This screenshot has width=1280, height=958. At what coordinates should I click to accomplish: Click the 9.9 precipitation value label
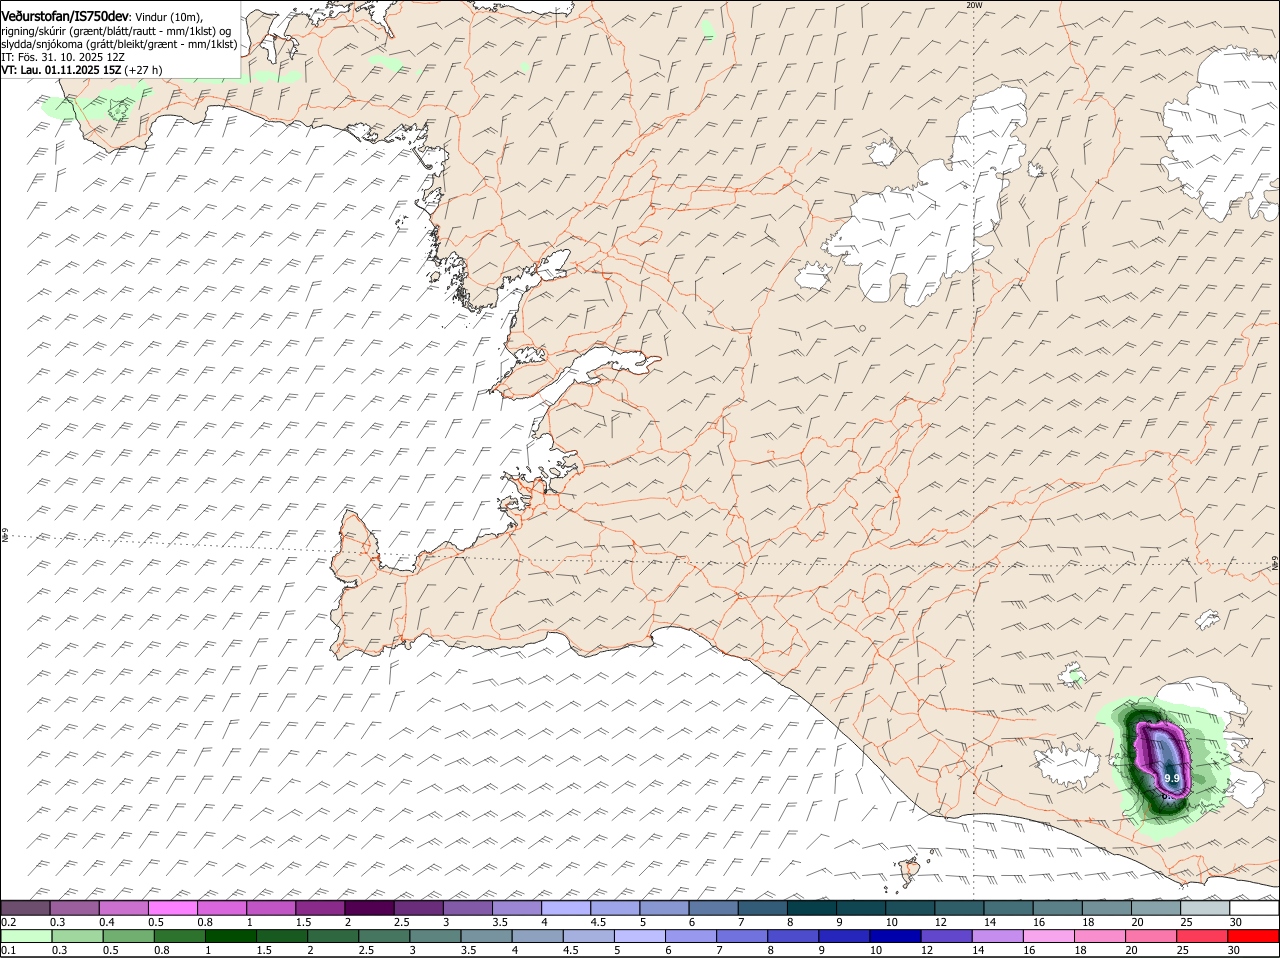[x=1172, y=777]
